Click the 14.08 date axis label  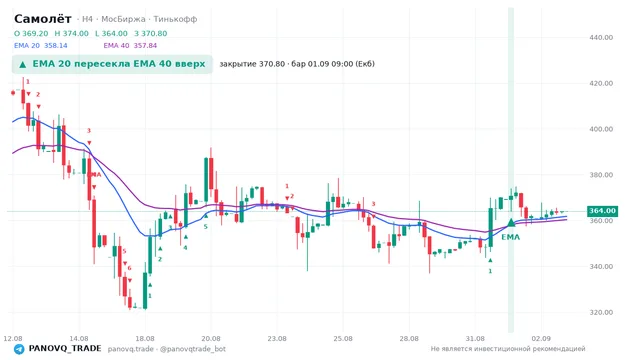coord(79,339)
